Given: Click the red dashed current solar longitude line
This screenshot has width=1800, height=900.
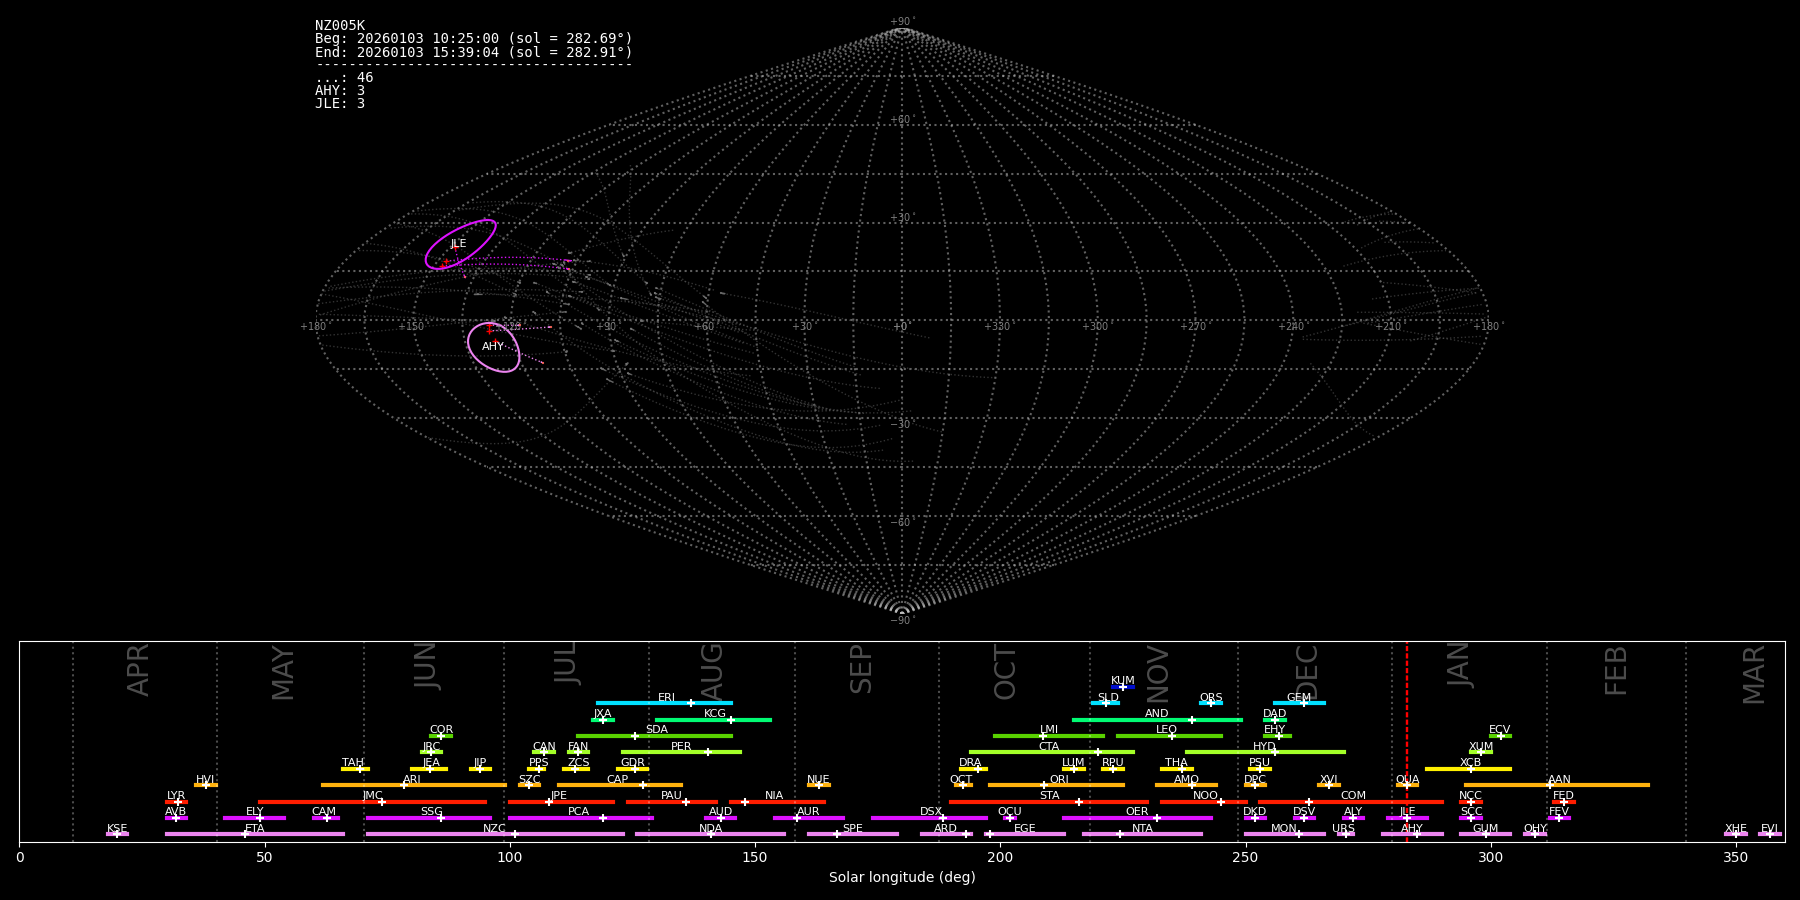Looking at the screenshot, I should click(1407, 741).
